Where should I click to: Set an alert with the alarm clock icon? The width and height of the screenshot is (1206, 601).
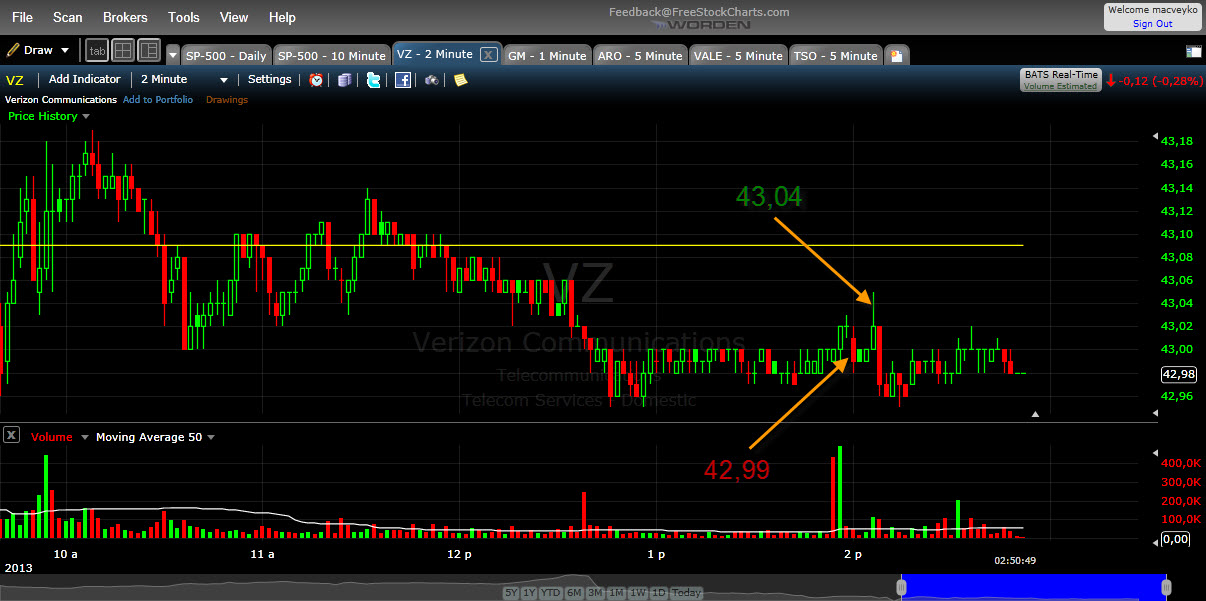[x=316, y=80]
